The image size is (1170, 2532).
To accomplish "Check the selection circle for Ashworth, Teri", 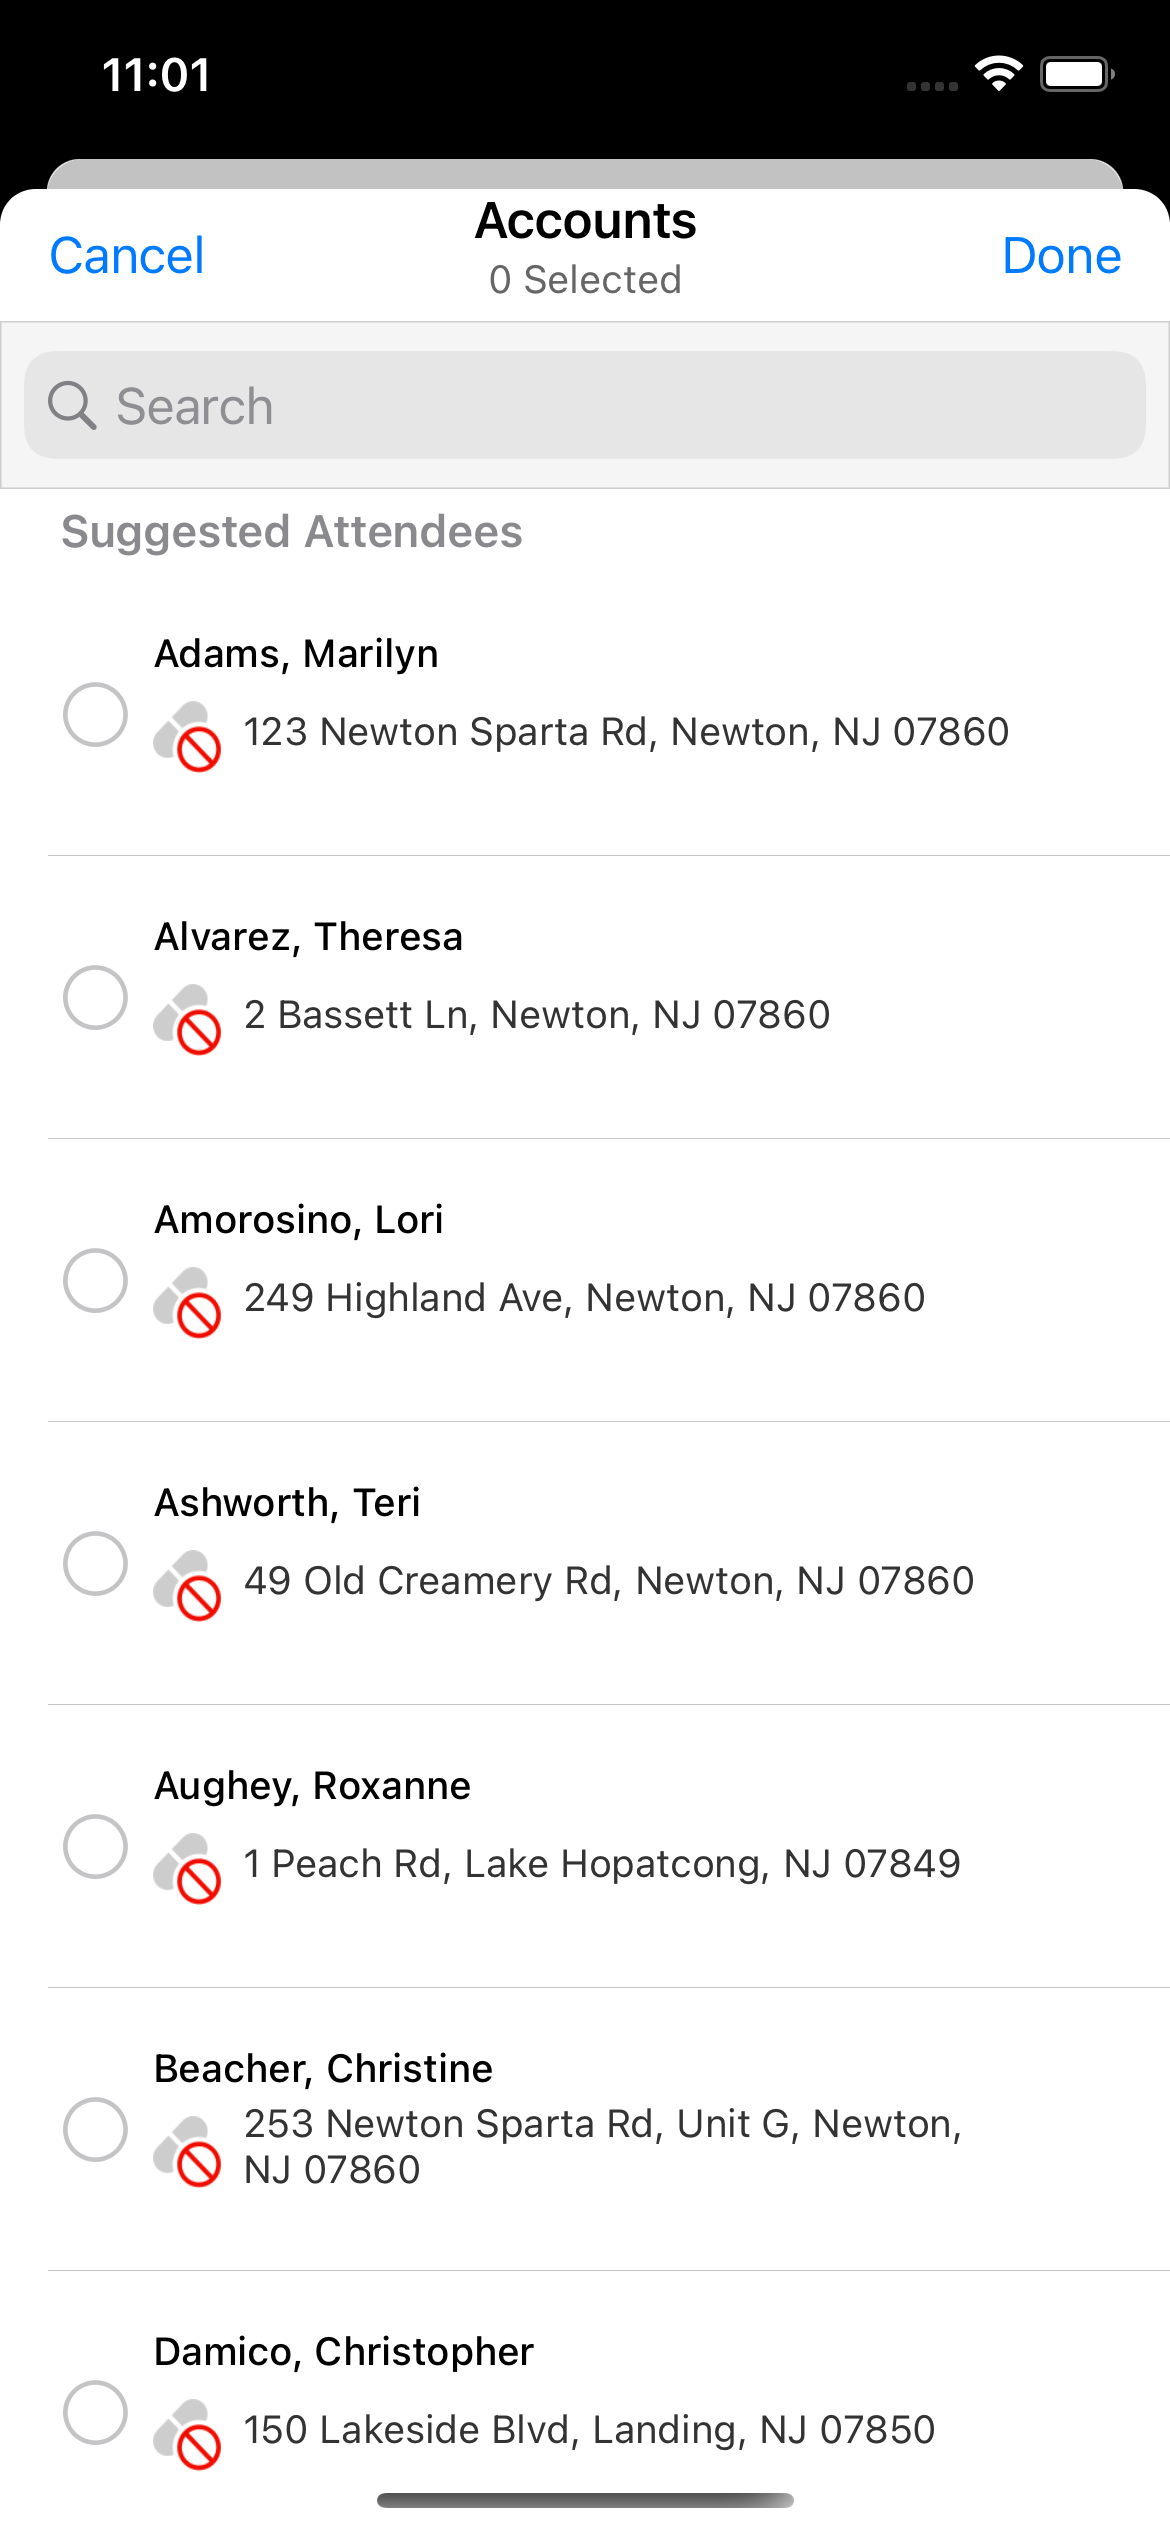I will (x=95, y=1563).
